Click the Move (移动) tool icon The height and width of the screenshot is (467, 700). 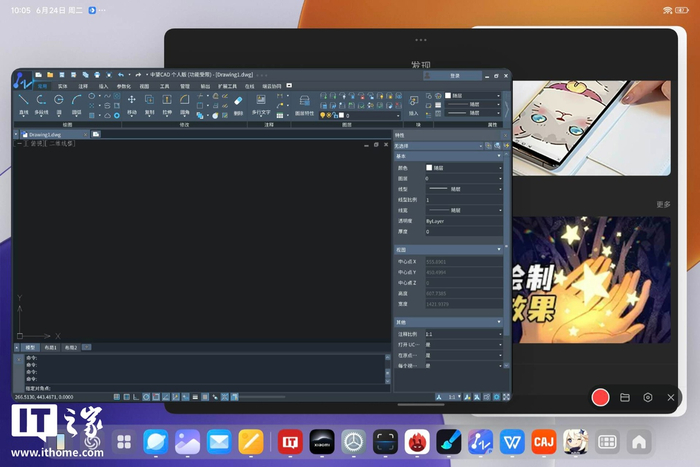click(131, 101)
